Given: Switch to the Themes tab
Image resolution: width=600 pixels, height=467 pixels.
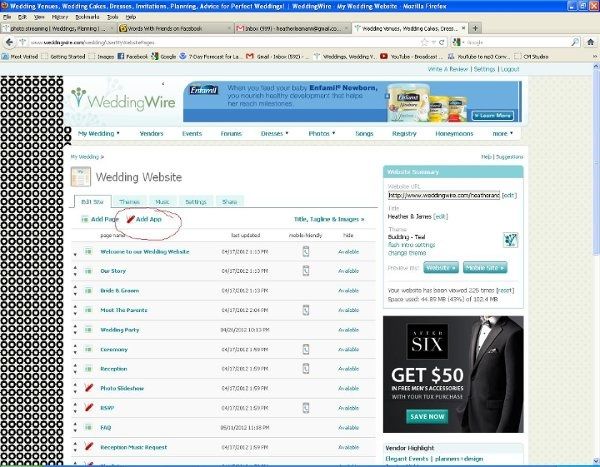Looking at the screenshot, I should tap(130, 201).
